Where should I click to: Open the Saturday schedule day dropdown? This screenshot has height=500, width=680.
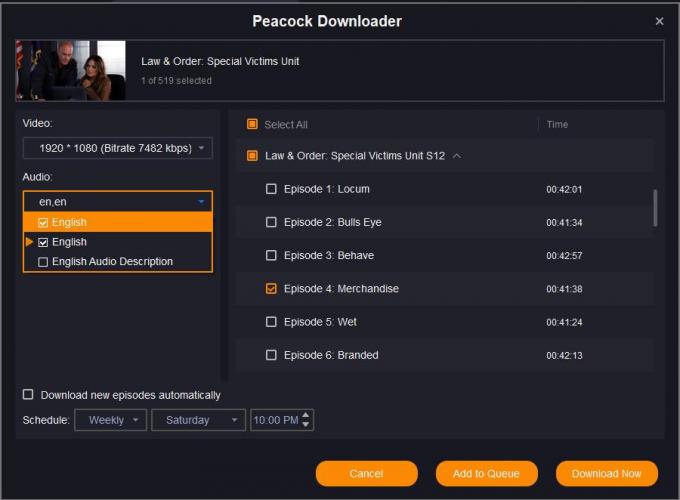point(198,420)
